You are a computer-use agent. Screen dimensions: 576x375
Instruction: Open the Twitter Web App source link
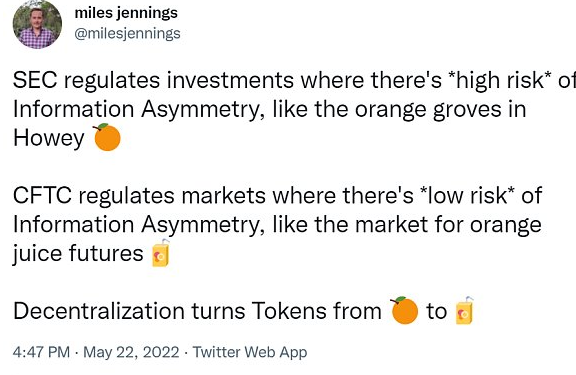click(x=250, y=352)
